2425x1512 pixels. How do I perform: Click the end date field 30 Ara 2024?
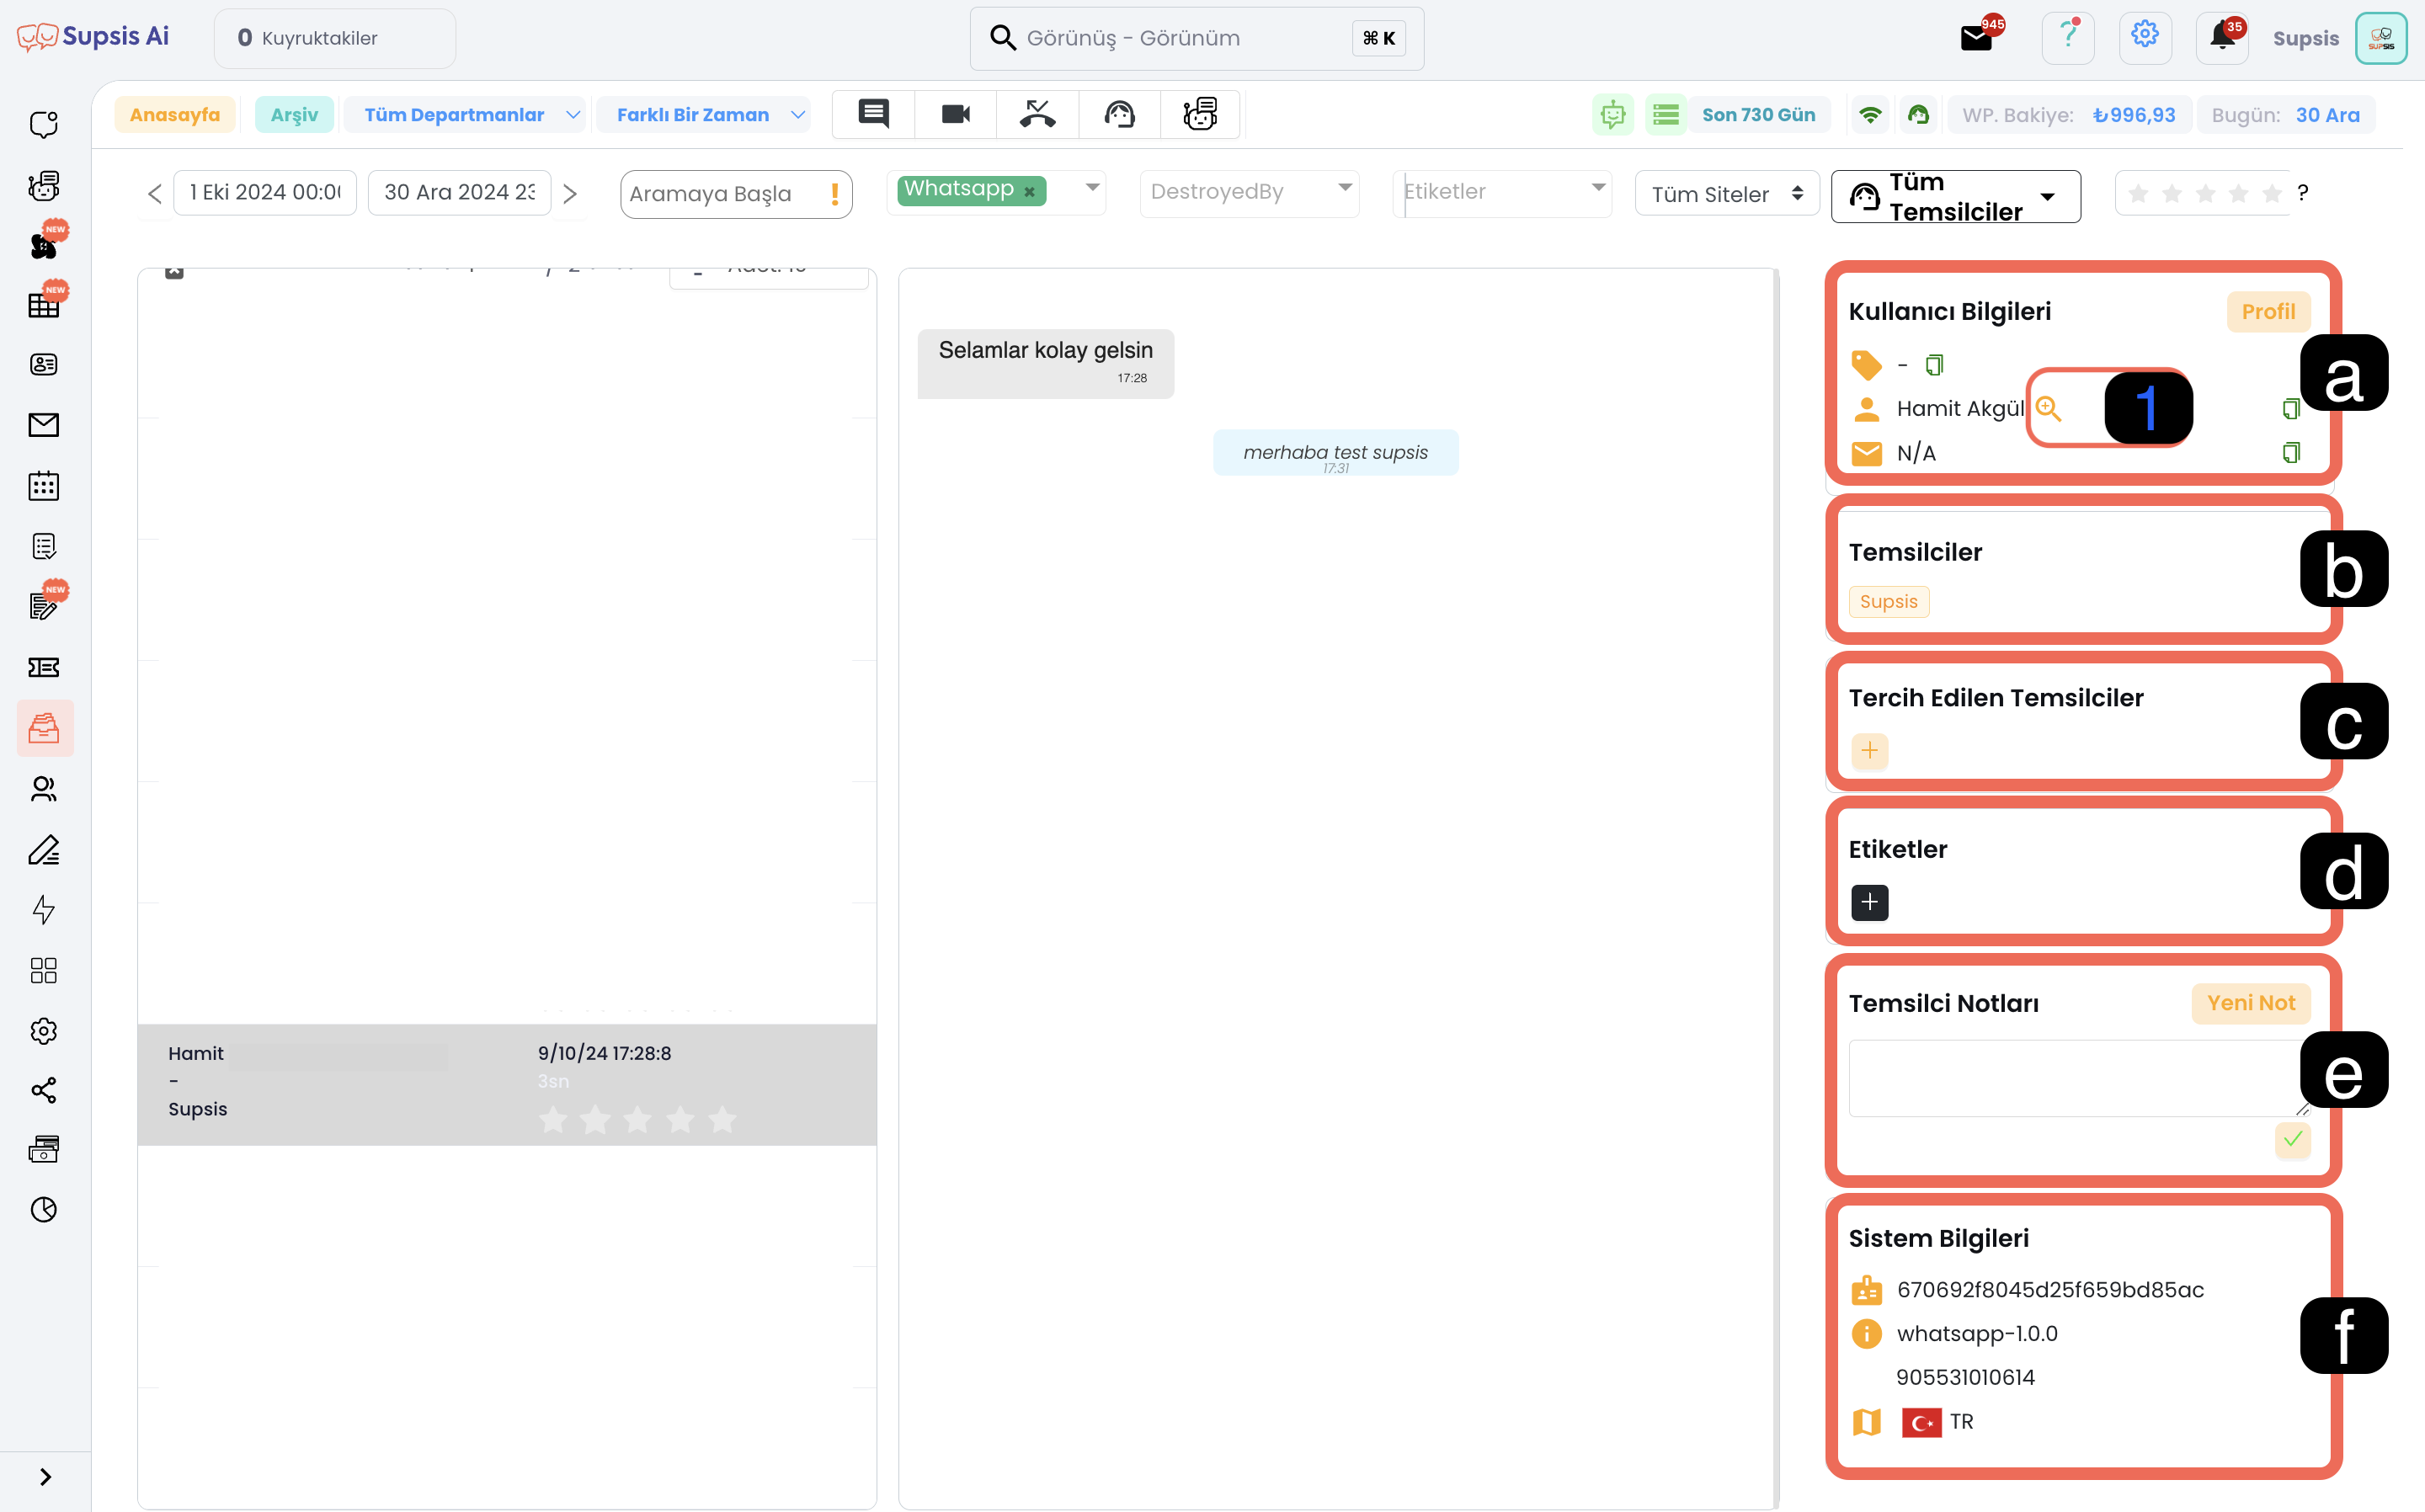pos(459,192)
